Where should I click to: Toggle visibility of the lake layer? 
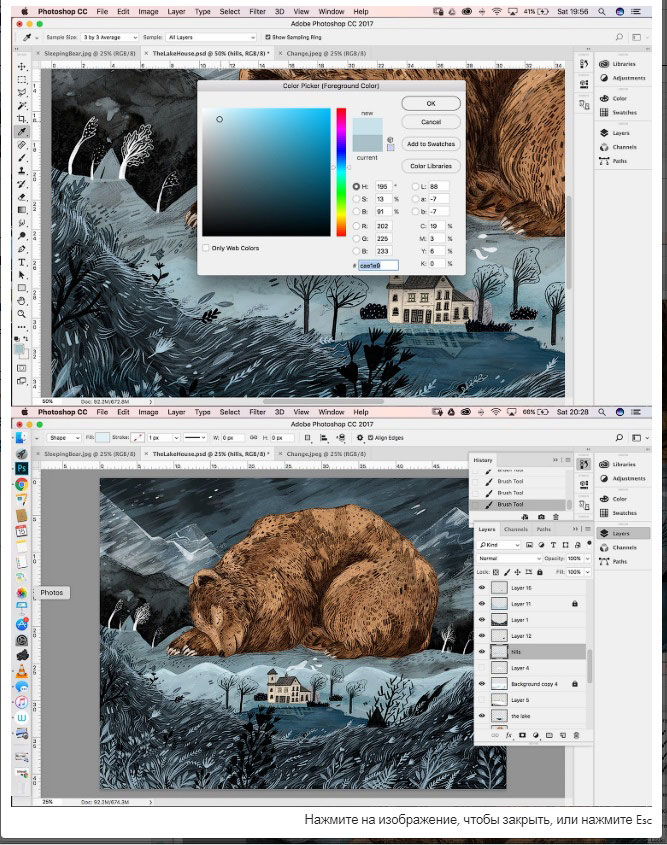click(x=482, y=716)
